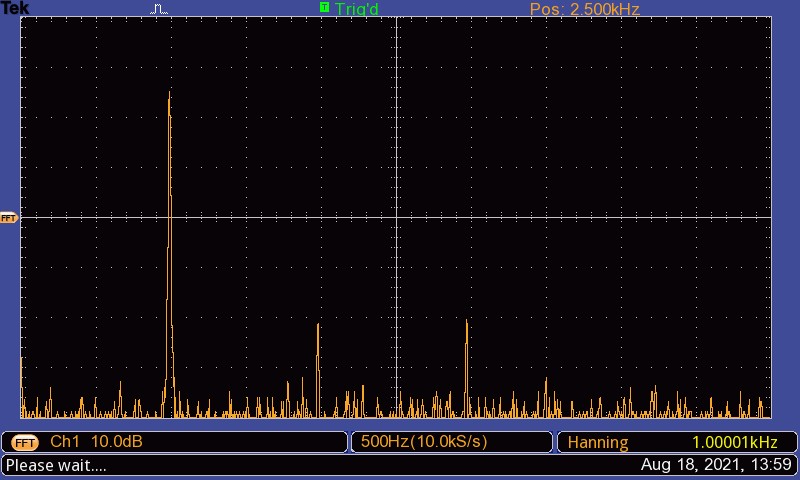Click the Ch1 10.0dB scale readout
800x480 pixels.
coord(96,441)
